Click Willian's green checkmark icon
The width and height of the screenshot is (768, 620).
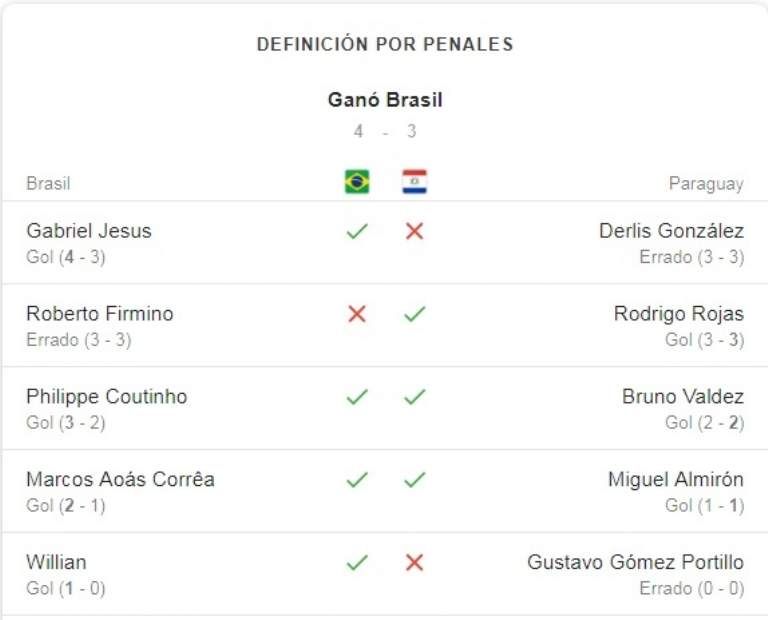click(x=357, y=563)
